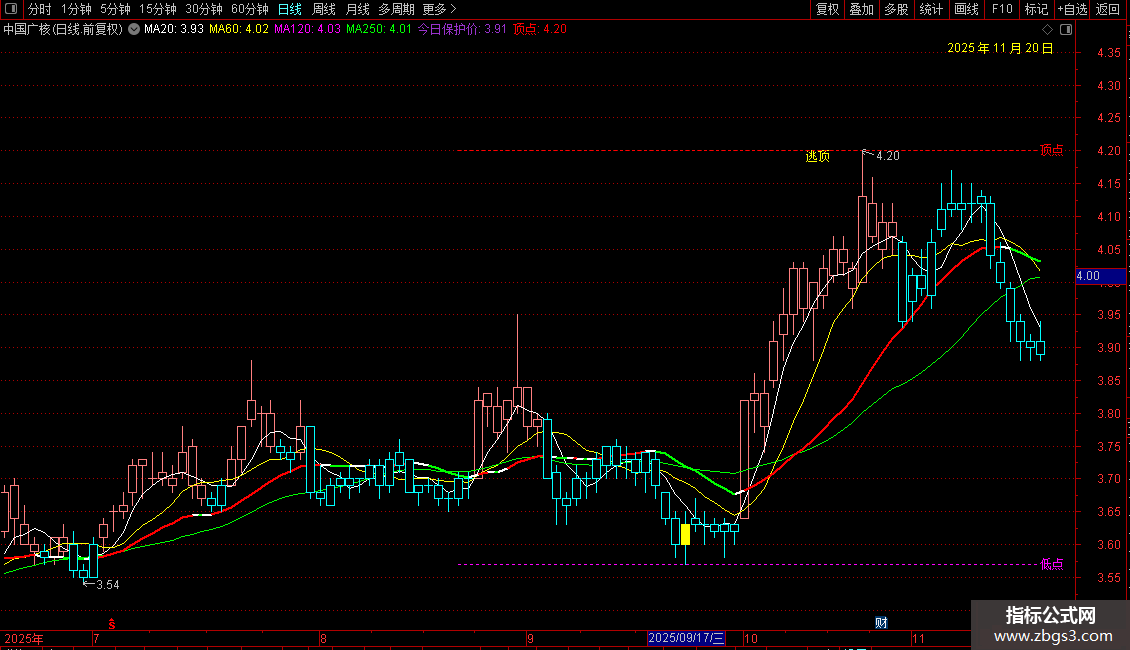The height and width of the screenshot is (650, 1130).
Task: Switch to 1分钟 period
Action: point(76,9)
